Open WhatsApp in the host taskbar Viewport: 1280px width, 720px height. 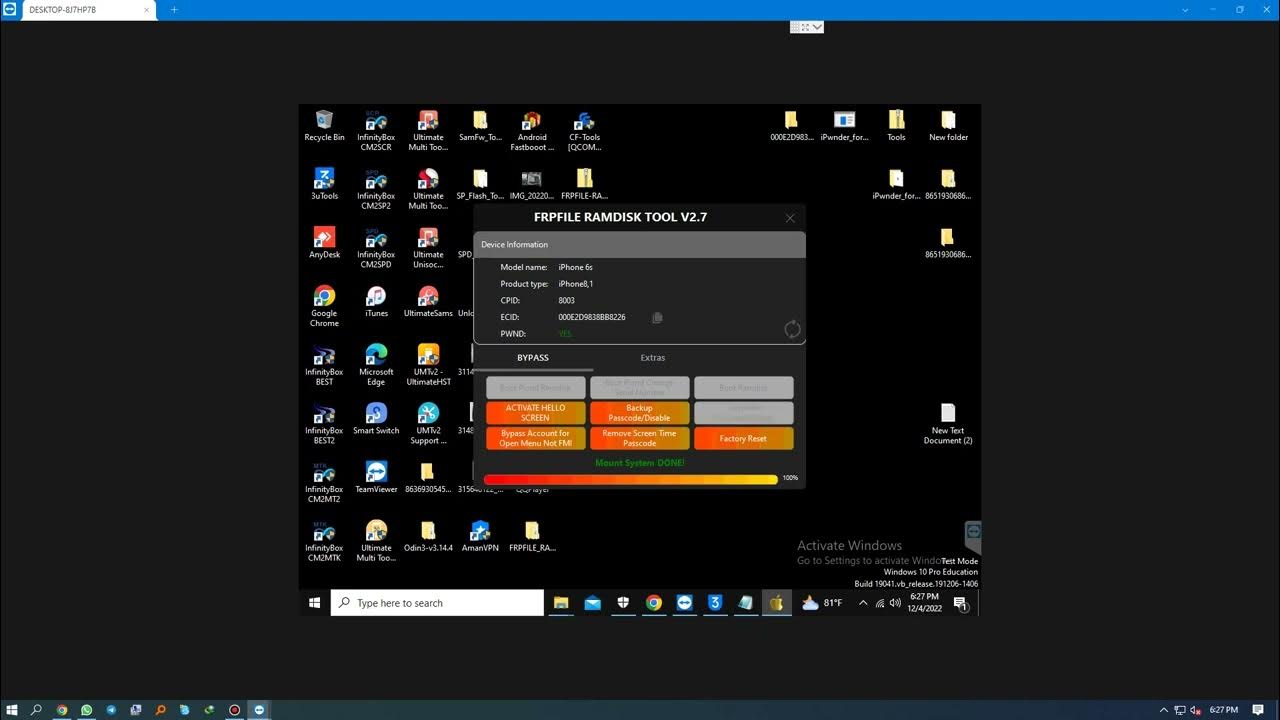click(x=86, y=710)
